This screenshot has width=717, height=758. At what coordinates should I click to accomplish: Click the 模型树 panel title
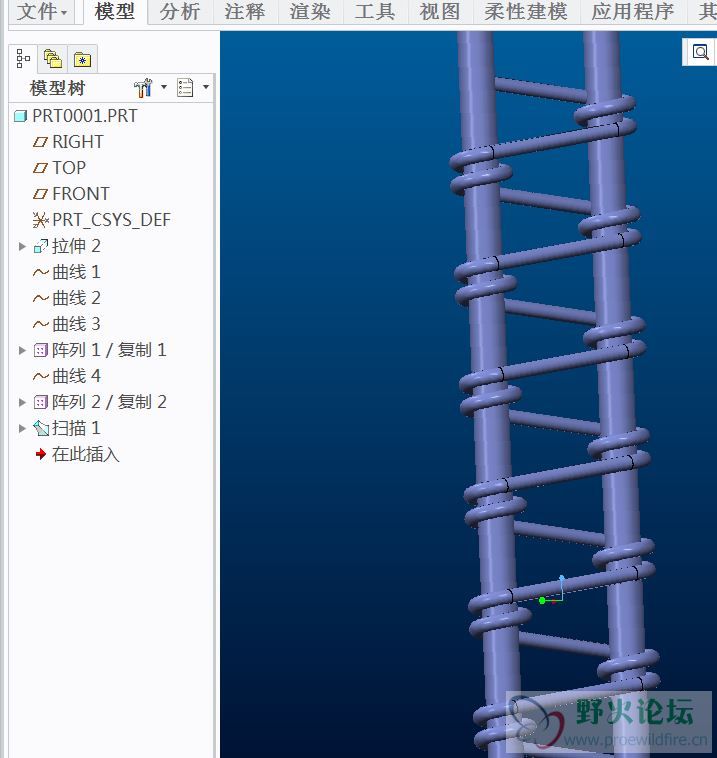click(x=57, y=88)
